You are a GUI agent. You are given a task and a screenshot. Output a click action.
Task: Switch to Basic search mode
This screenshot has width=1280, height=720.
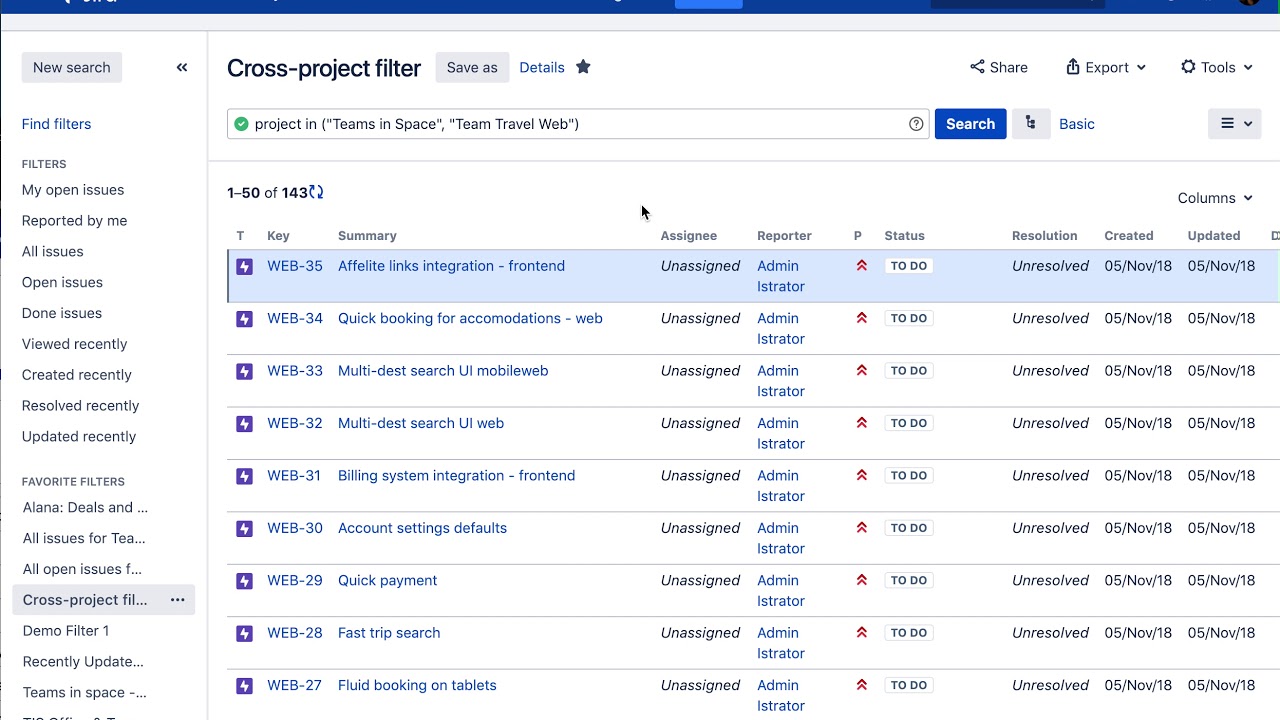(x=1077, y=124)
